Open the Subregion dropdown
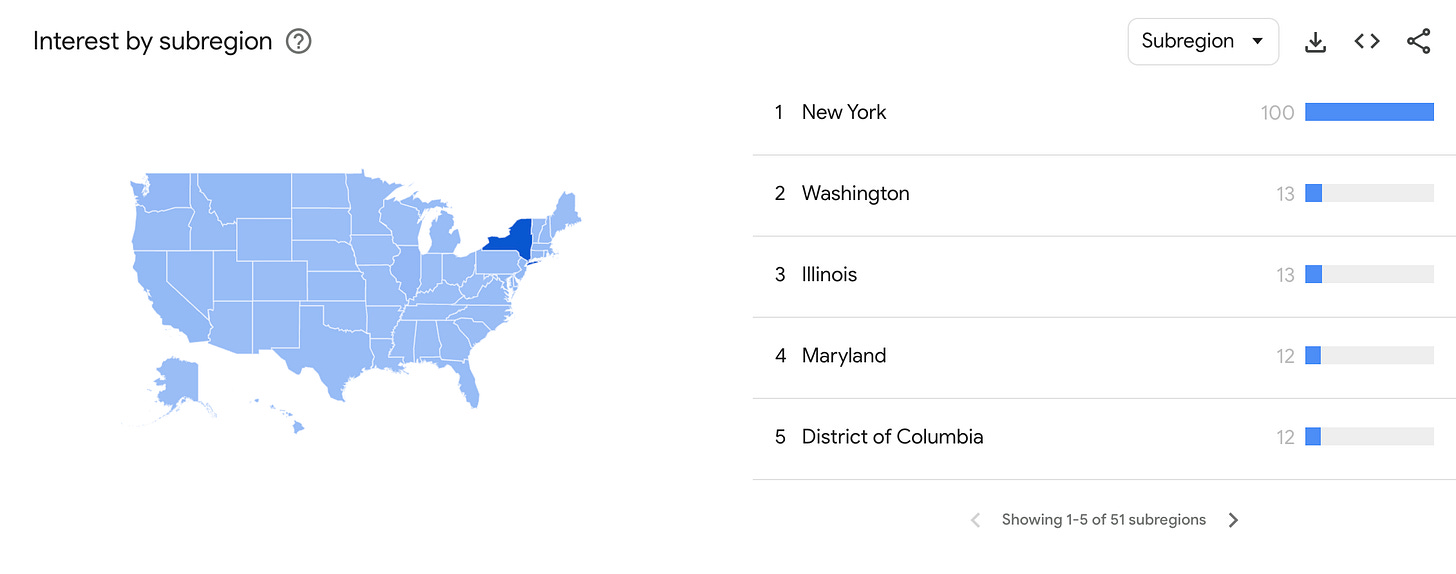This screenshot has height=574, width=1456. [1203, 41]
